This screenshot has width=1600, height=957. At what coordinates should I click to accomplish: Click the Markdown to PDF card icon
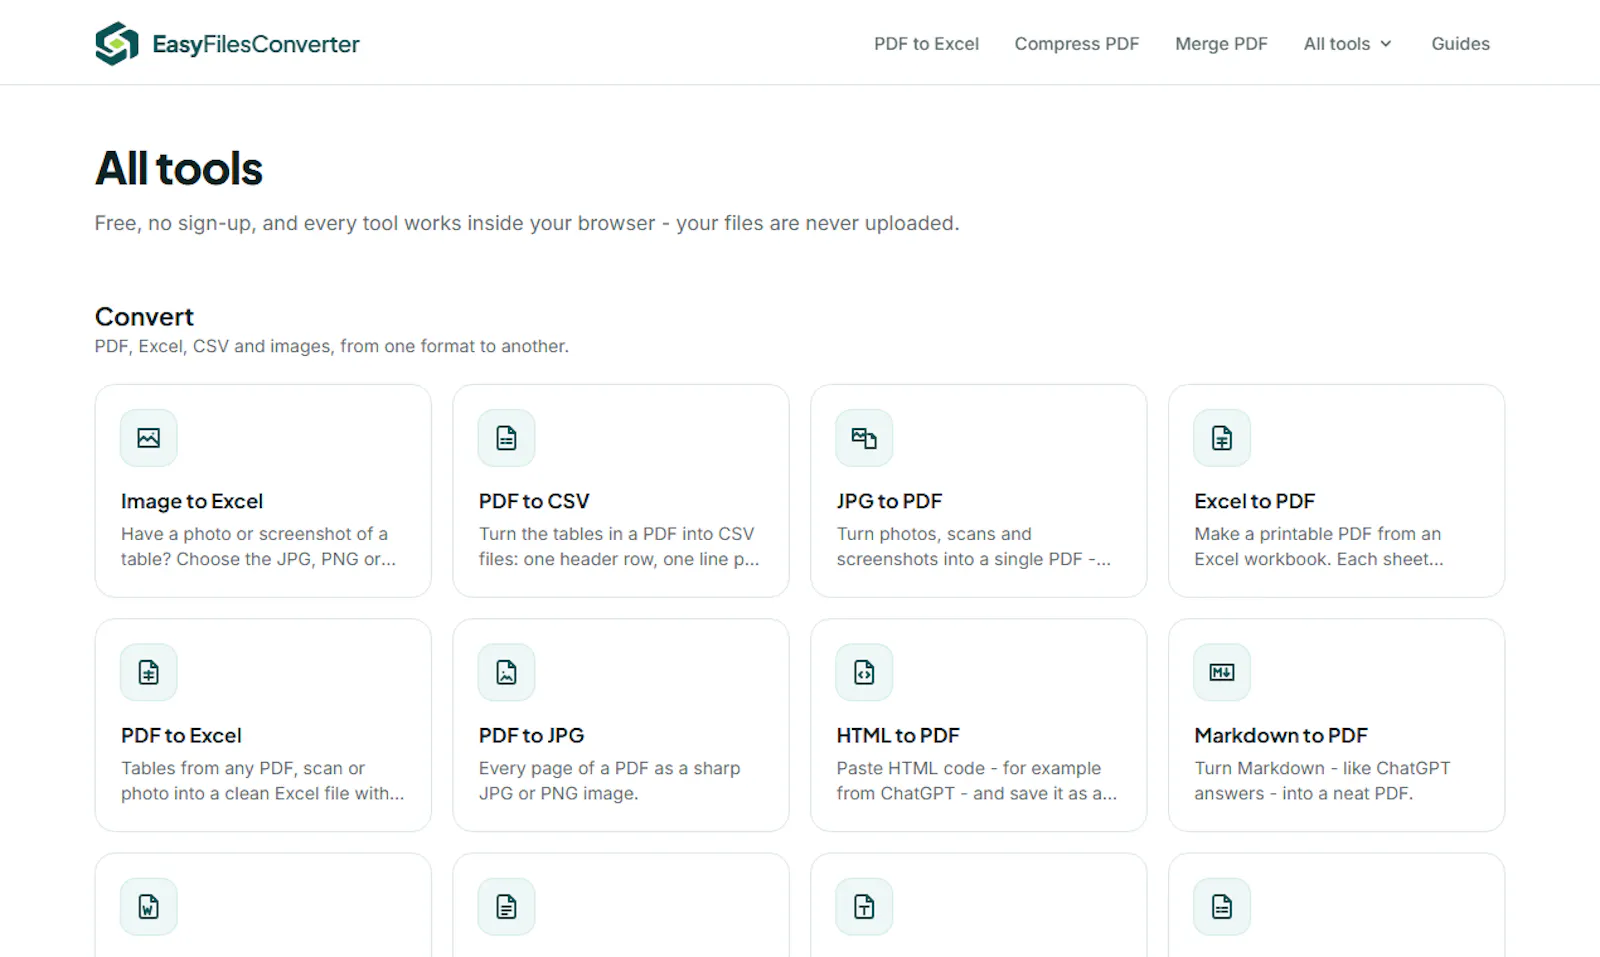click(1222, 672)
